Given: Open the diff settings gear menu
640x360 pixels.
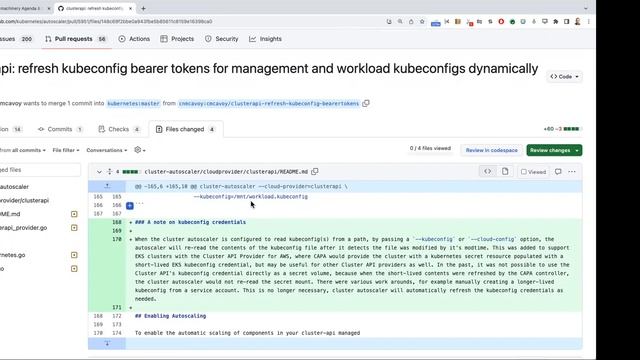Looking at the screenshot, I should pyautogui.click(x=140, y=150).
